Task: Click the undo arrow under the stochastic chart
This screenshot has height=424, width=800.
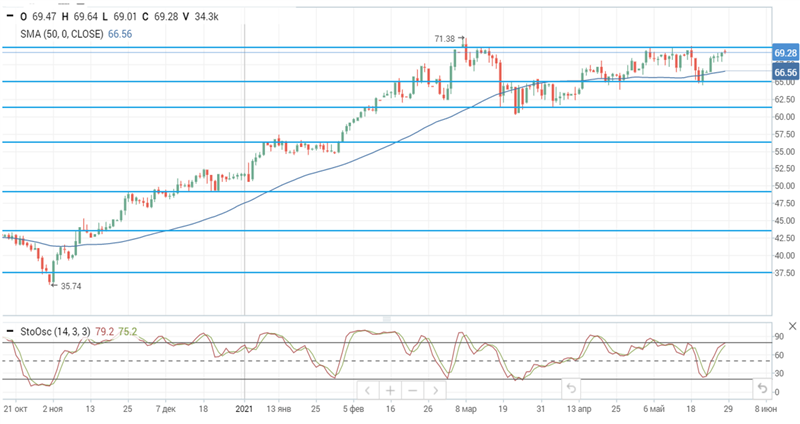Action: pos(571,389)
